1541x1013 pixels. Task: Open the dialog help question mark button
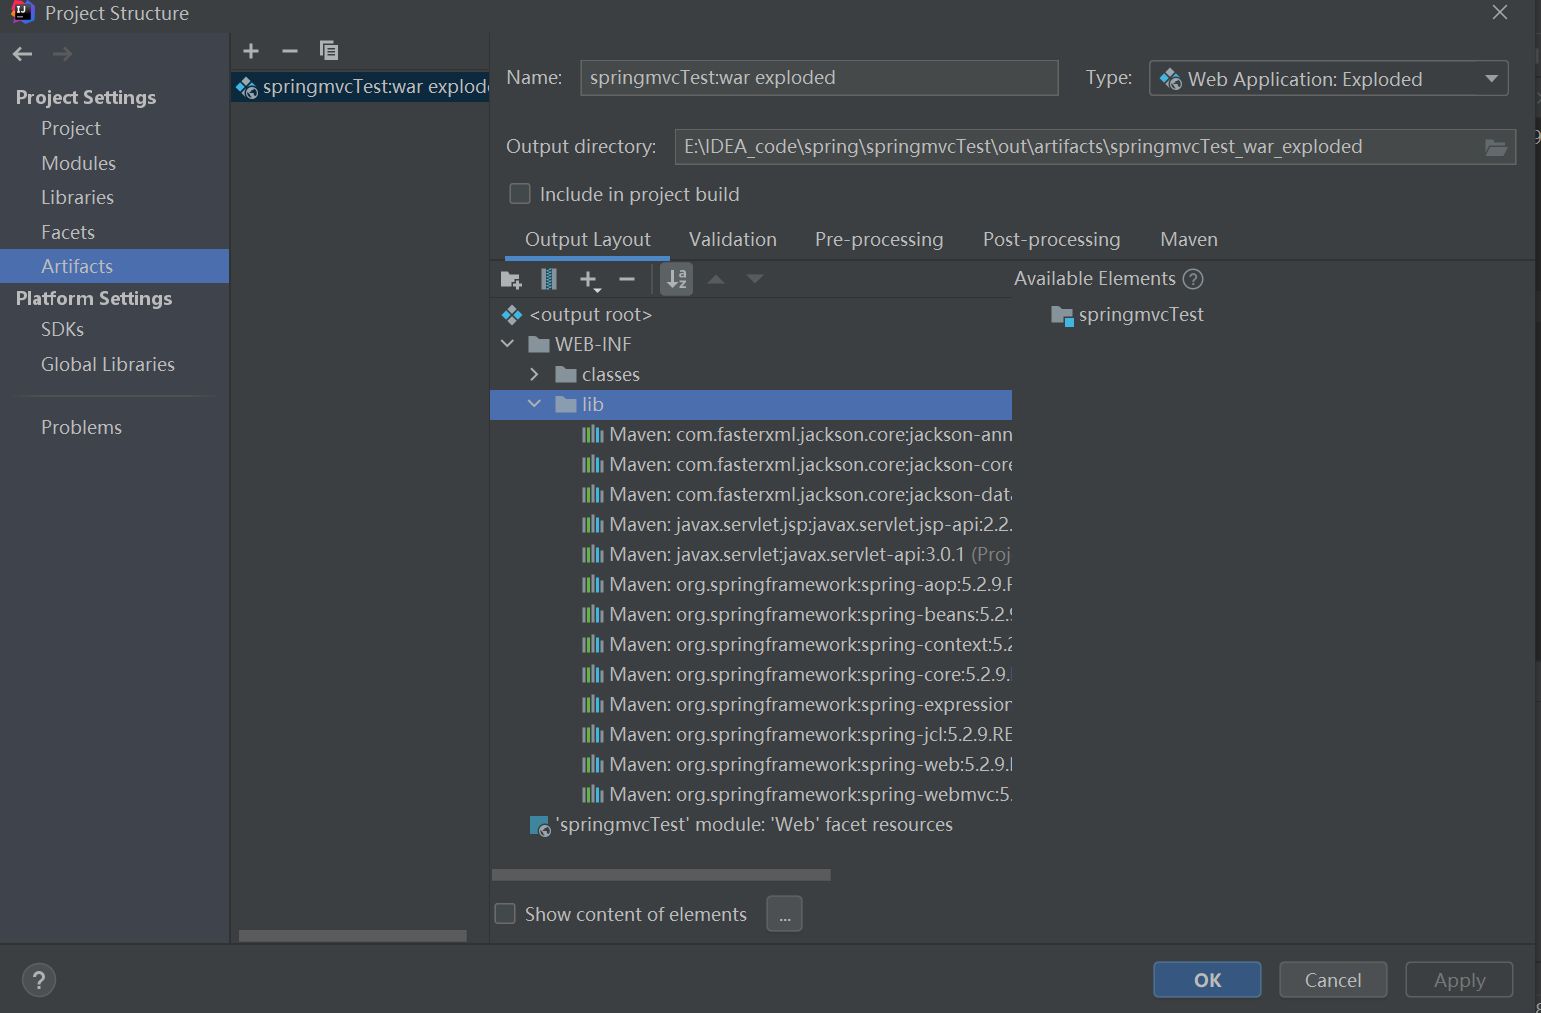39,980
